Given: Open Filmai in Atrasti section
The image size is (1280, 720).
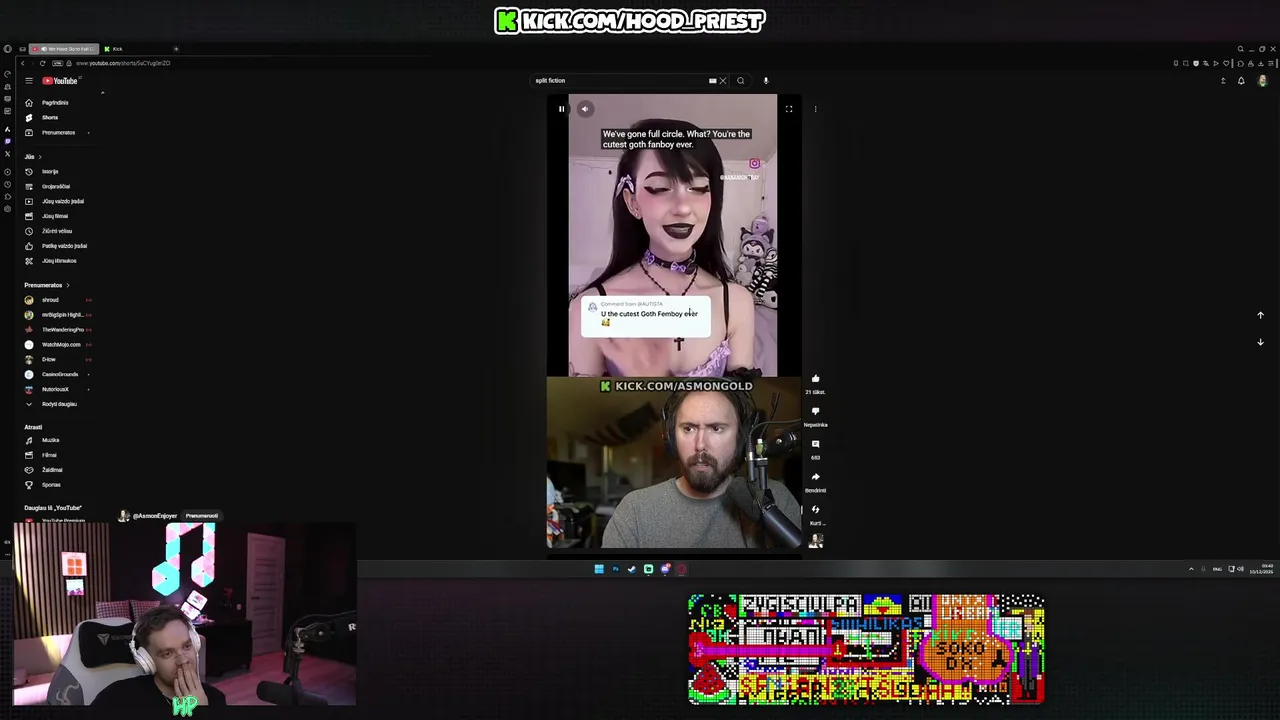Looking at the screenshot, I should [x=49, y=455].
